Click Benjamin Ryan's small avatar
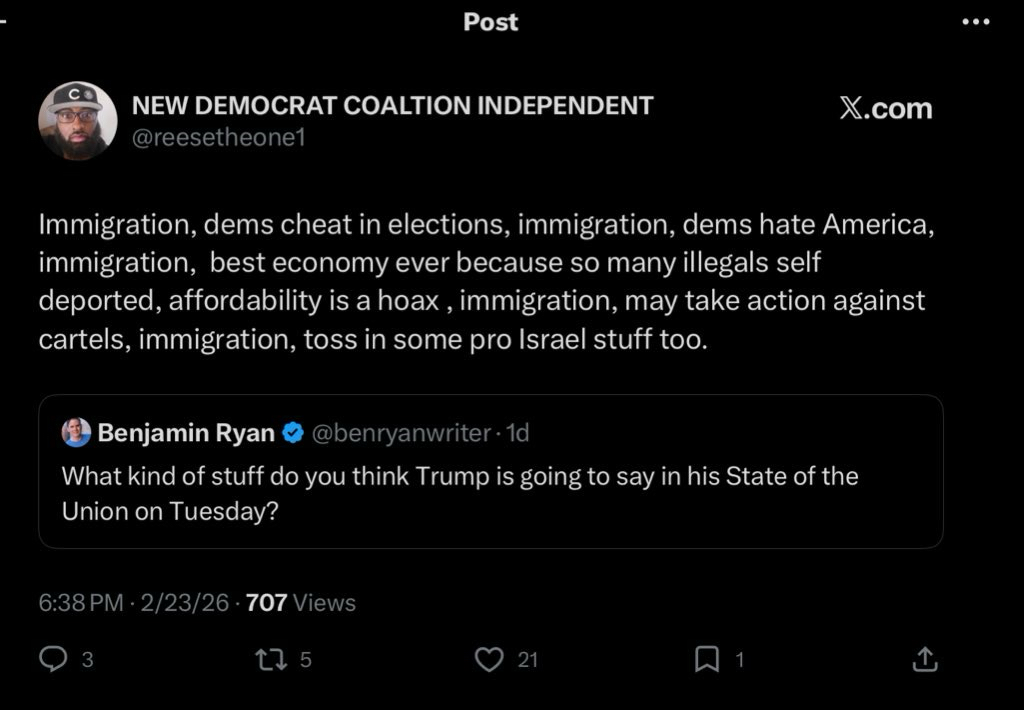 76,432
